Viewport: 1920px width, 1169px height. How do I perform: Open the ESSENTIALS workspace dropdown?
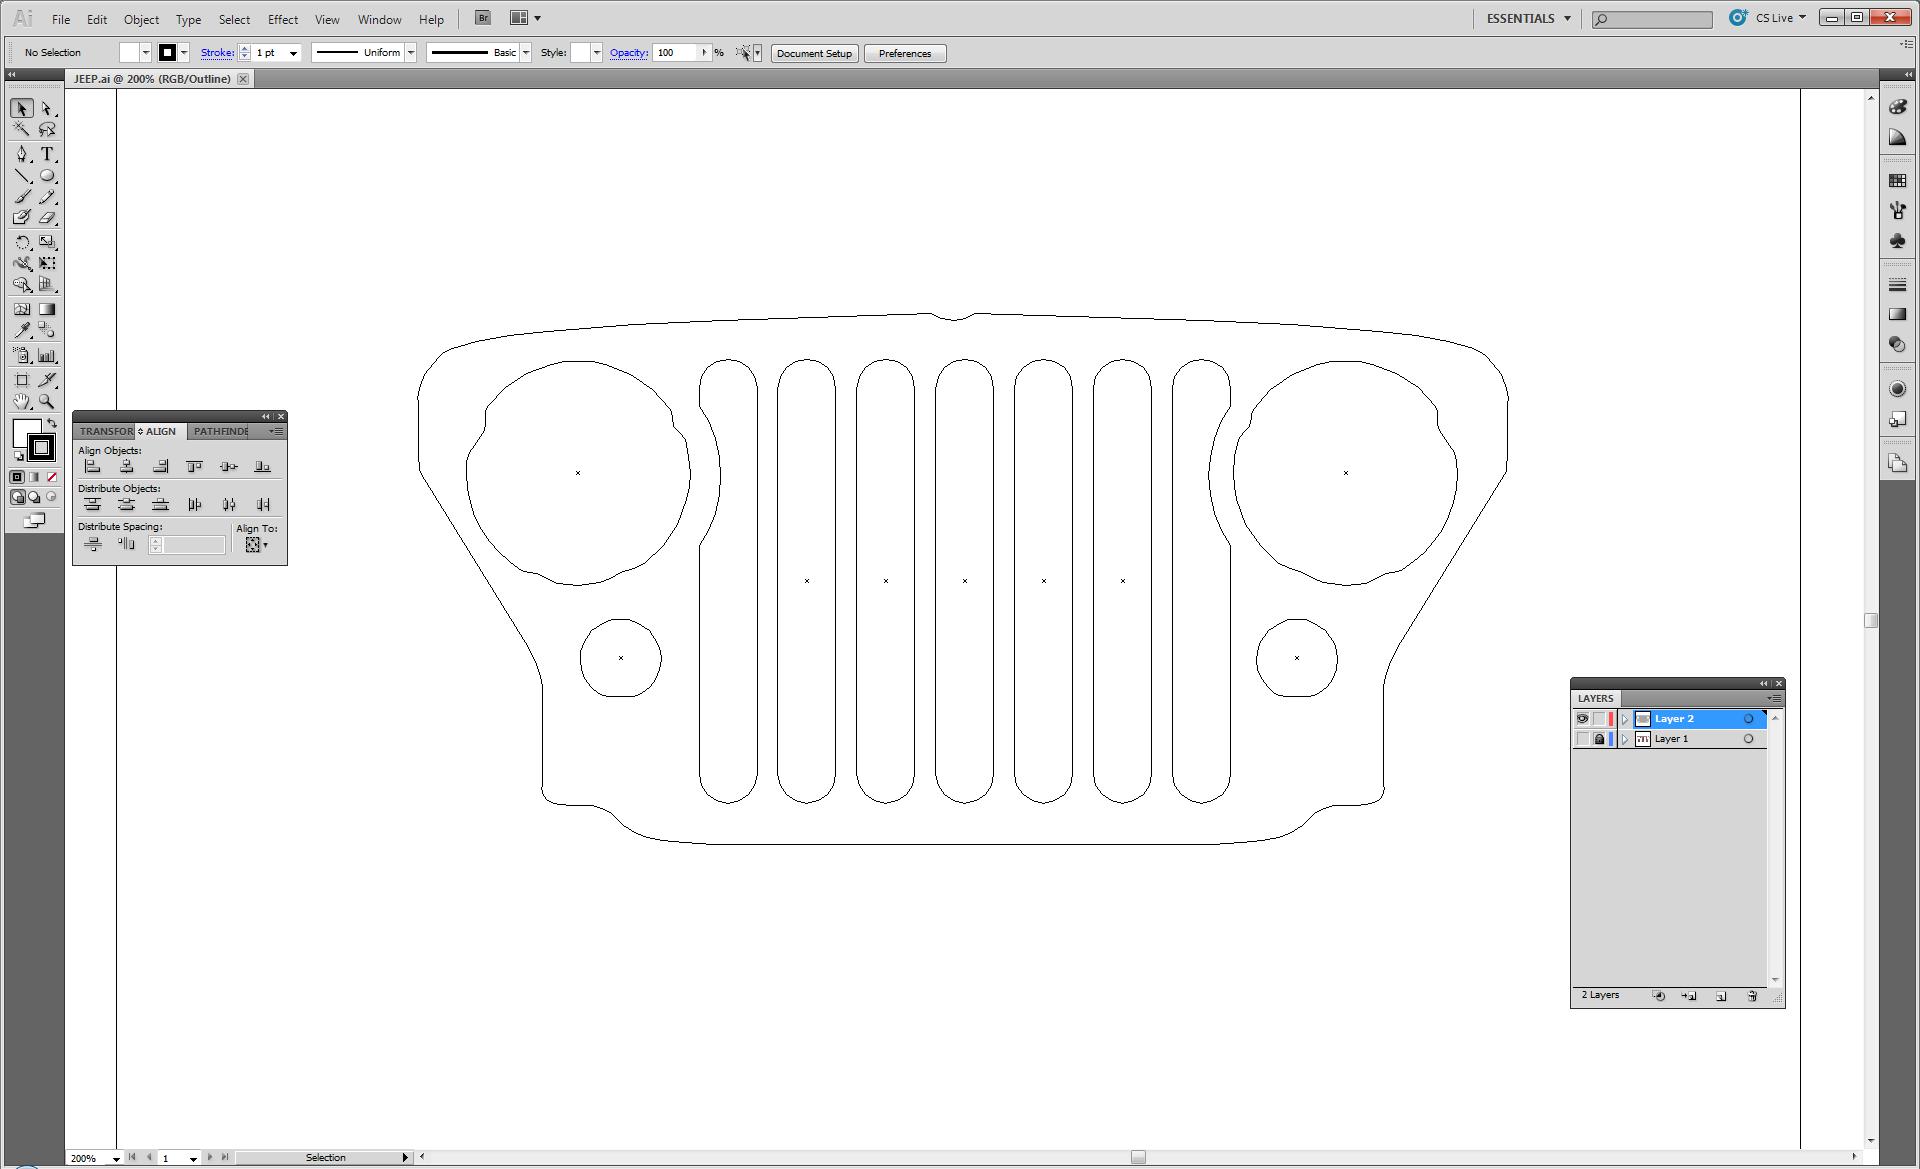click(1528, 18)
